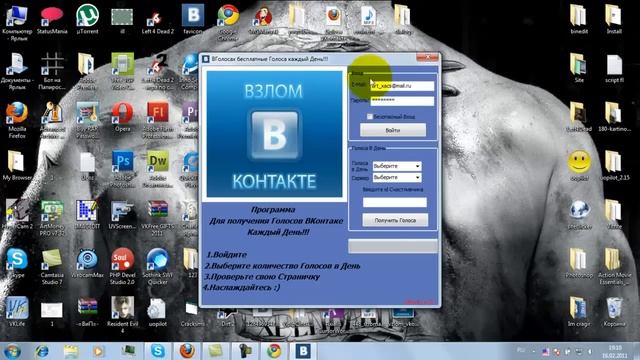Launch the Opera browser desktop shortcut
The height and width of the screenshot is (360, 640).
click(122, 116)
